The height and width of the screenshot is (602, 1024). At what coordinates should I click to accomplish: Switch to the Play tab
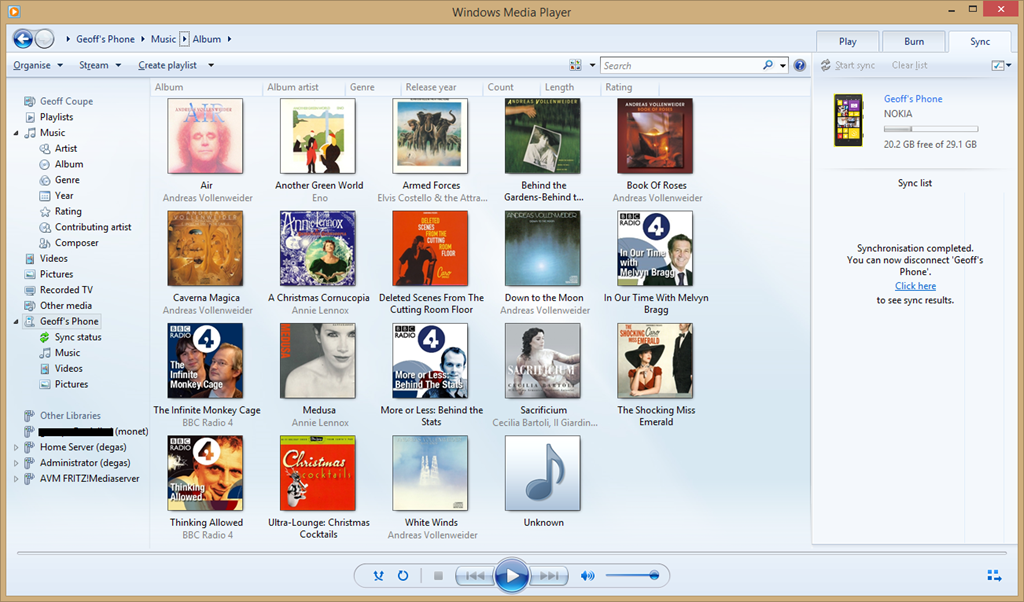point(847,41)
